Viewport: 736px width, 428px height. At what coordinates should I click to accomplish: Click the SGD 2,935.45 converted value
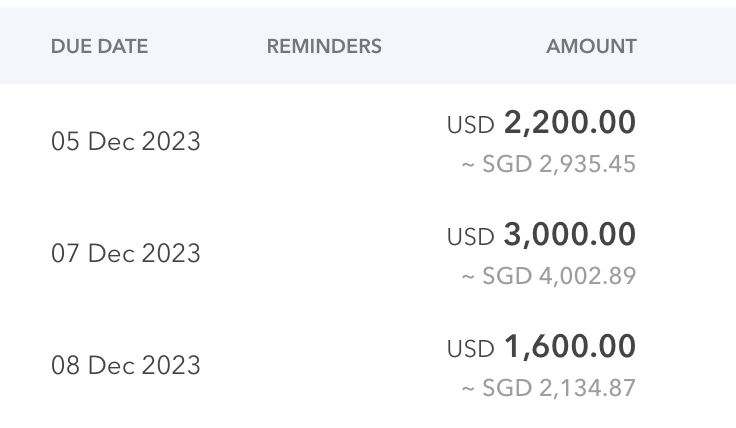[x=559, y=164]
